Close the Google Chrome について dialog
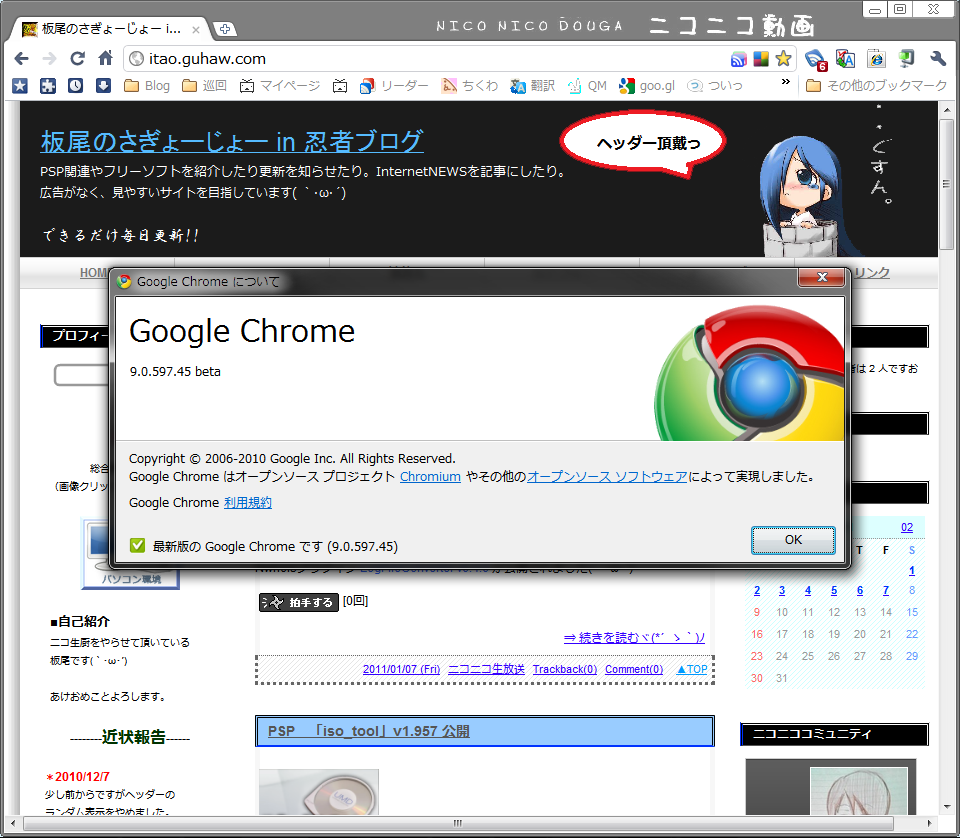The width and height of the screenshot is (960, 838). 822,277
